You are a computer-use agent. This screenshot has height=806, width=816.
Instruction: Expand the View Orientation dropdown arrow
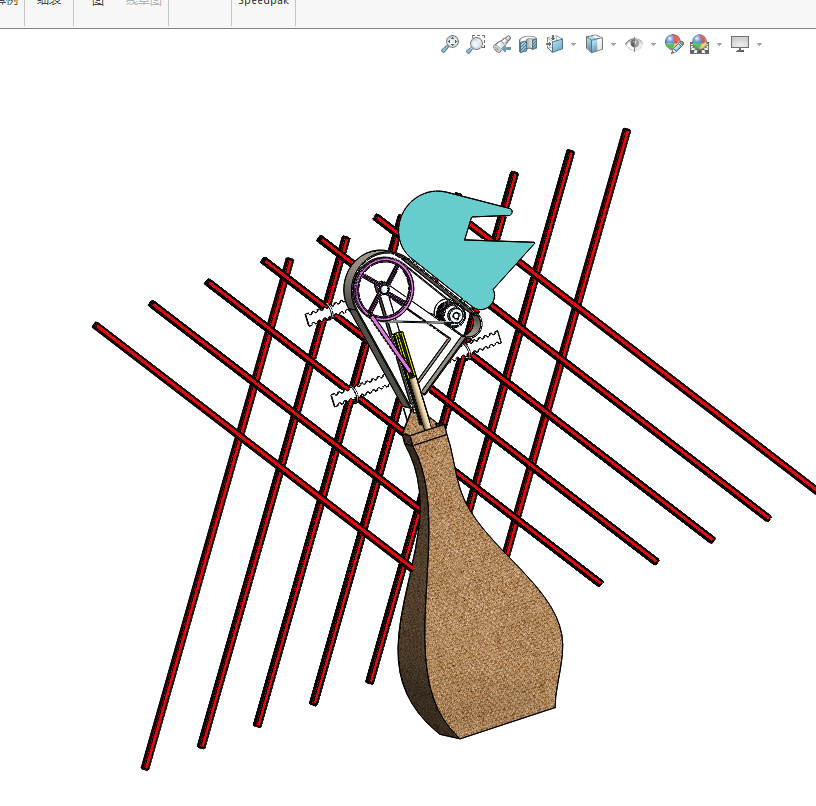click(573, 45)
